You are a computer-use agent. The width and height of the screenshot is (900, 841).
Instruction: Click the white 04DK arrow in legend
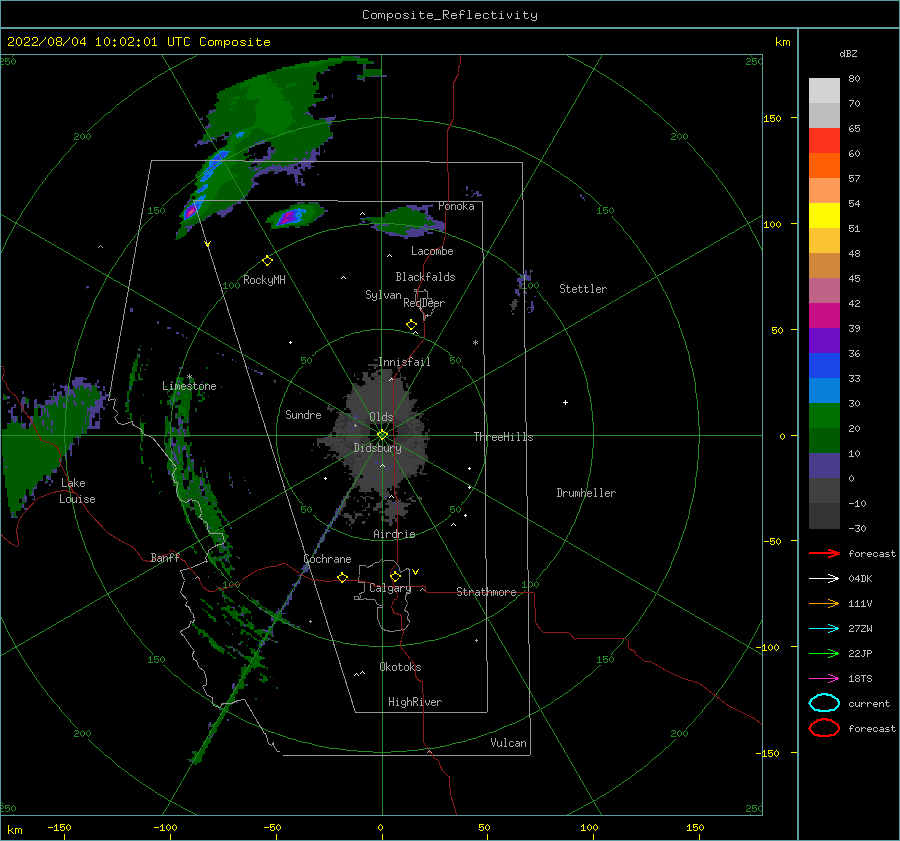coord(824,578)
